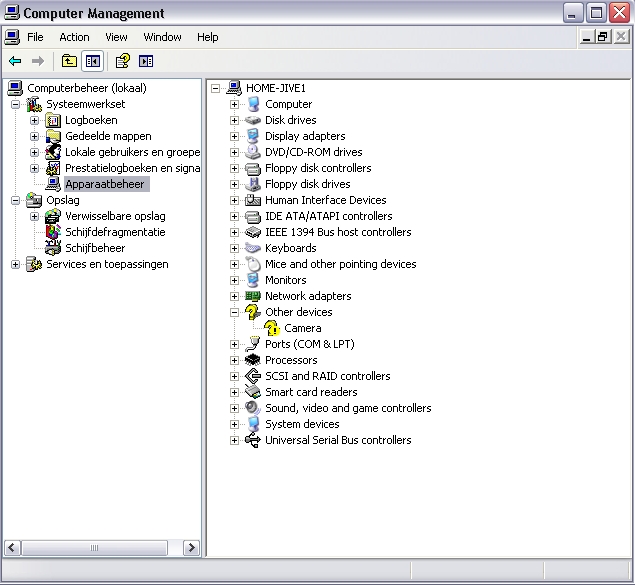The image size is (635, 585).
Task: Open the Window menu
Action: click(162, 37)
